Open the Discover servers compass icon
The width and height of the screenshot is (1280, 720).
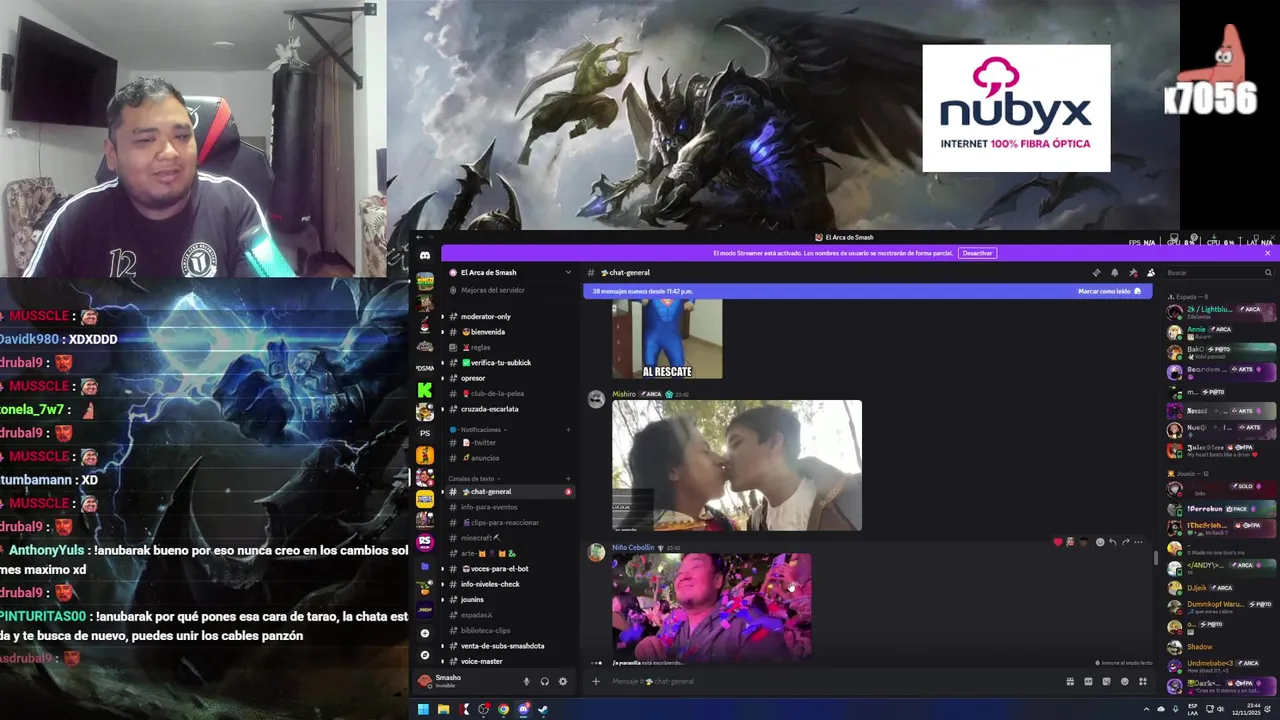pos(425,654)
